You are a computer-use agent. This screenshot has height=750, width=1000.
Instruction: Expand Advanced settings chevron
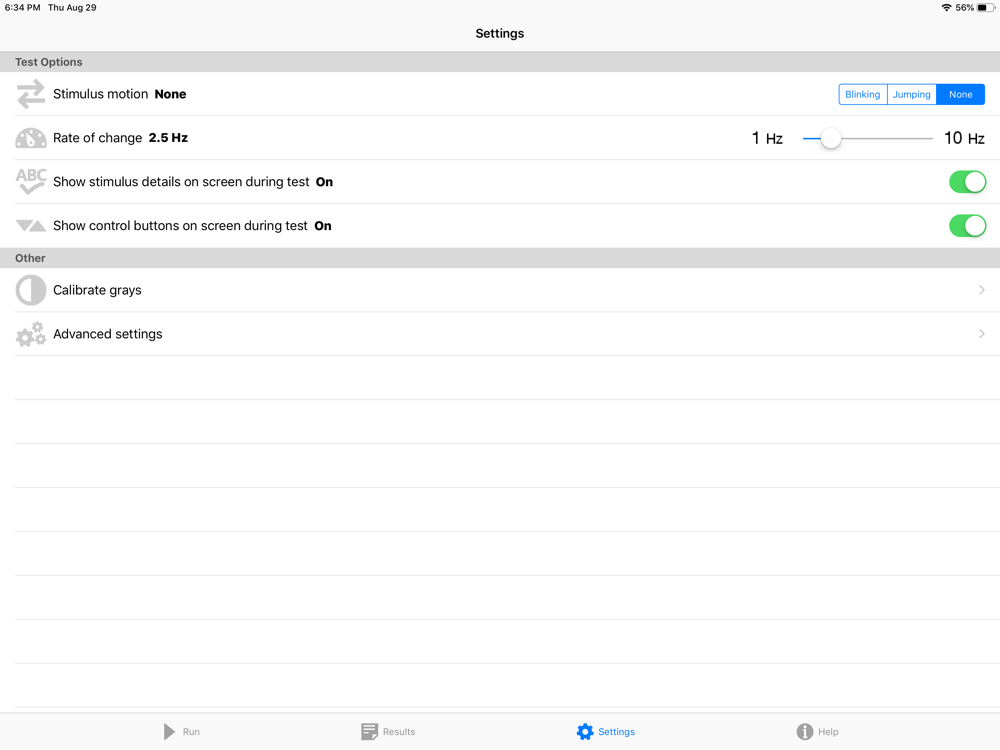click(982, 334)
